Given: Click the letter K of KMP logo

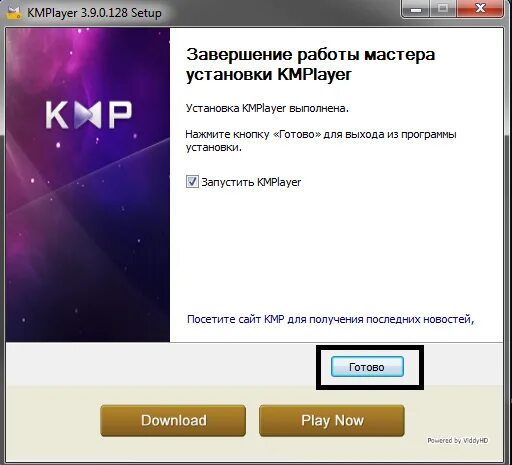Looking at the screenshot, I should tap(58, 115).
